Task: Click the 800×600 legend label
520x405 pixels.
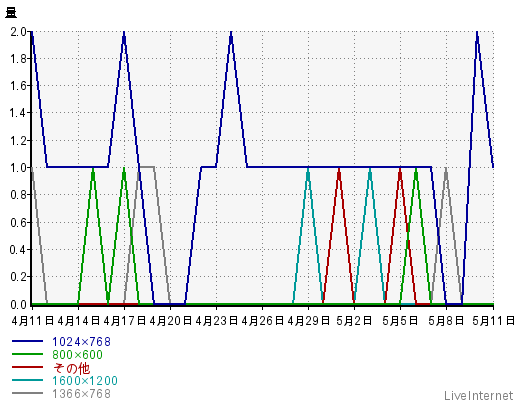Action: click(77, 355)
